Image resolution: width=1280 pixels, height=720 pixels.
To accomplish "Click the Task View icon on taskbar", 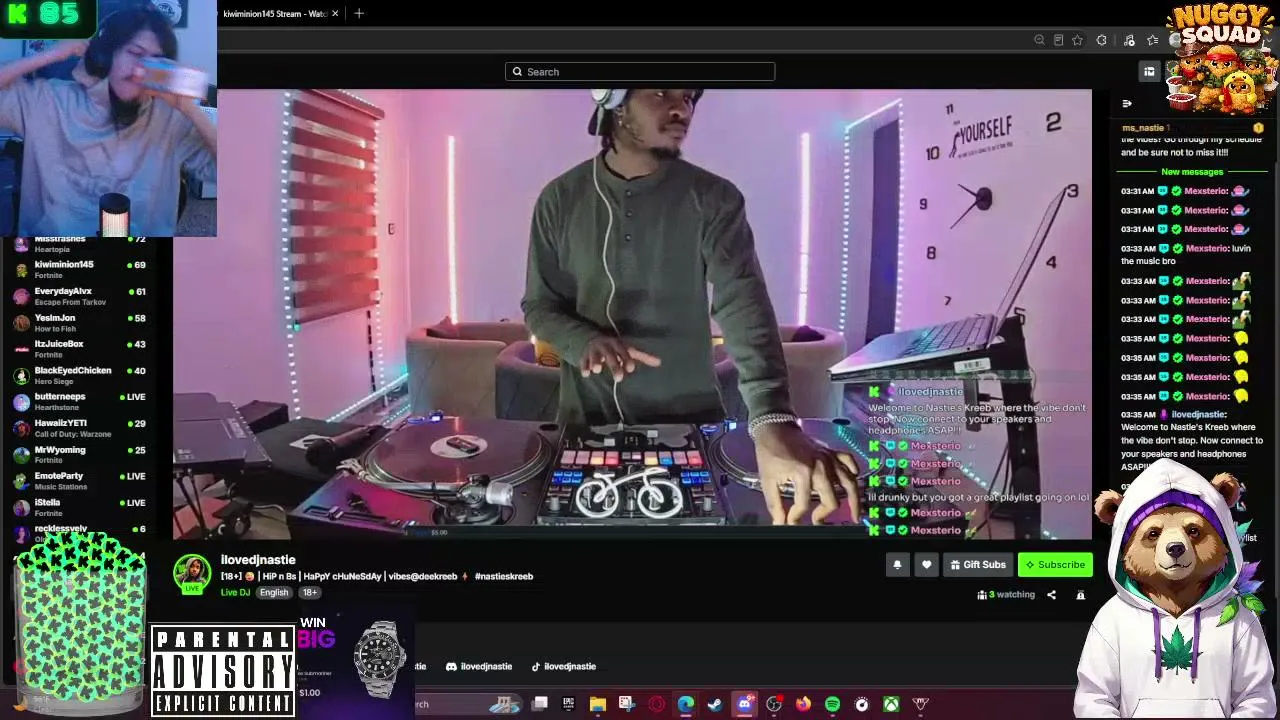I will (540, 705).
